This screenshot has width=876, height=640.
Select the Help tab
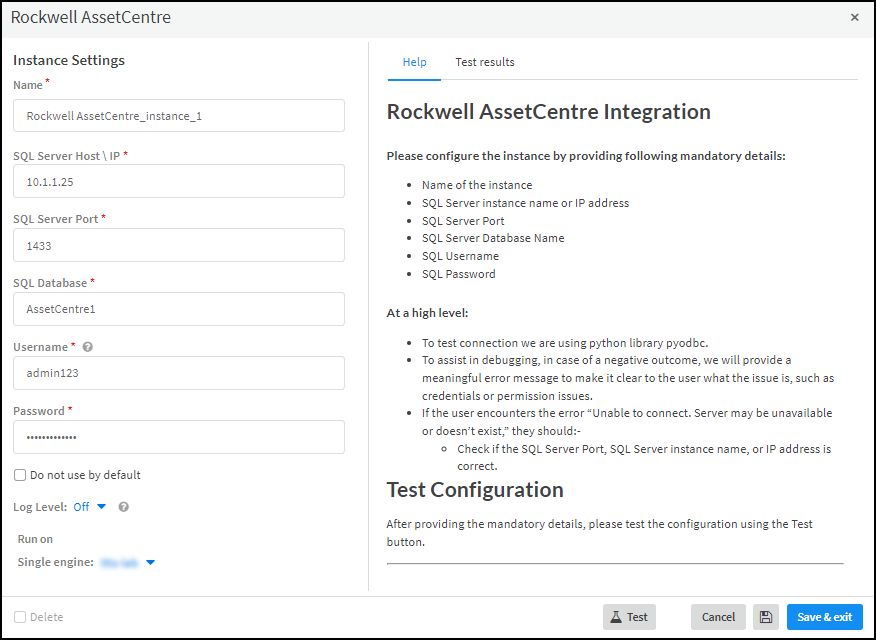tap(414, 62)
